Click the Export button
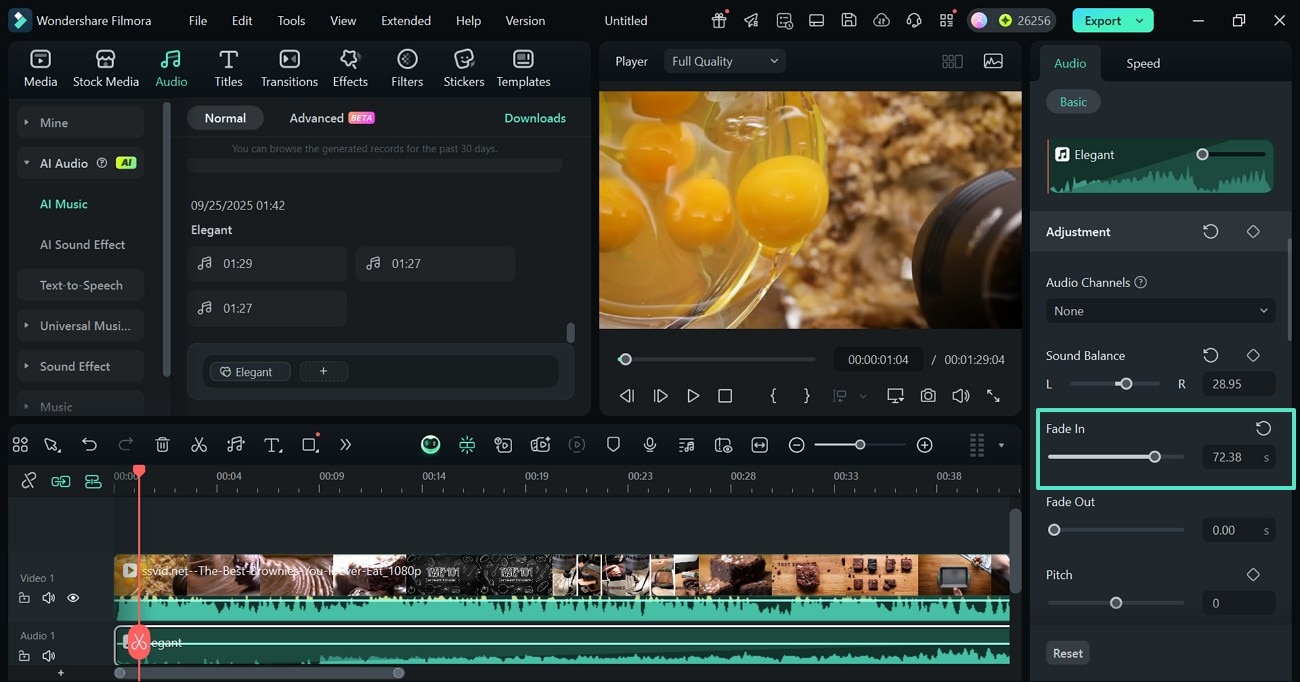This screenshot has width=1300, height=682. tap(1103, 20)
